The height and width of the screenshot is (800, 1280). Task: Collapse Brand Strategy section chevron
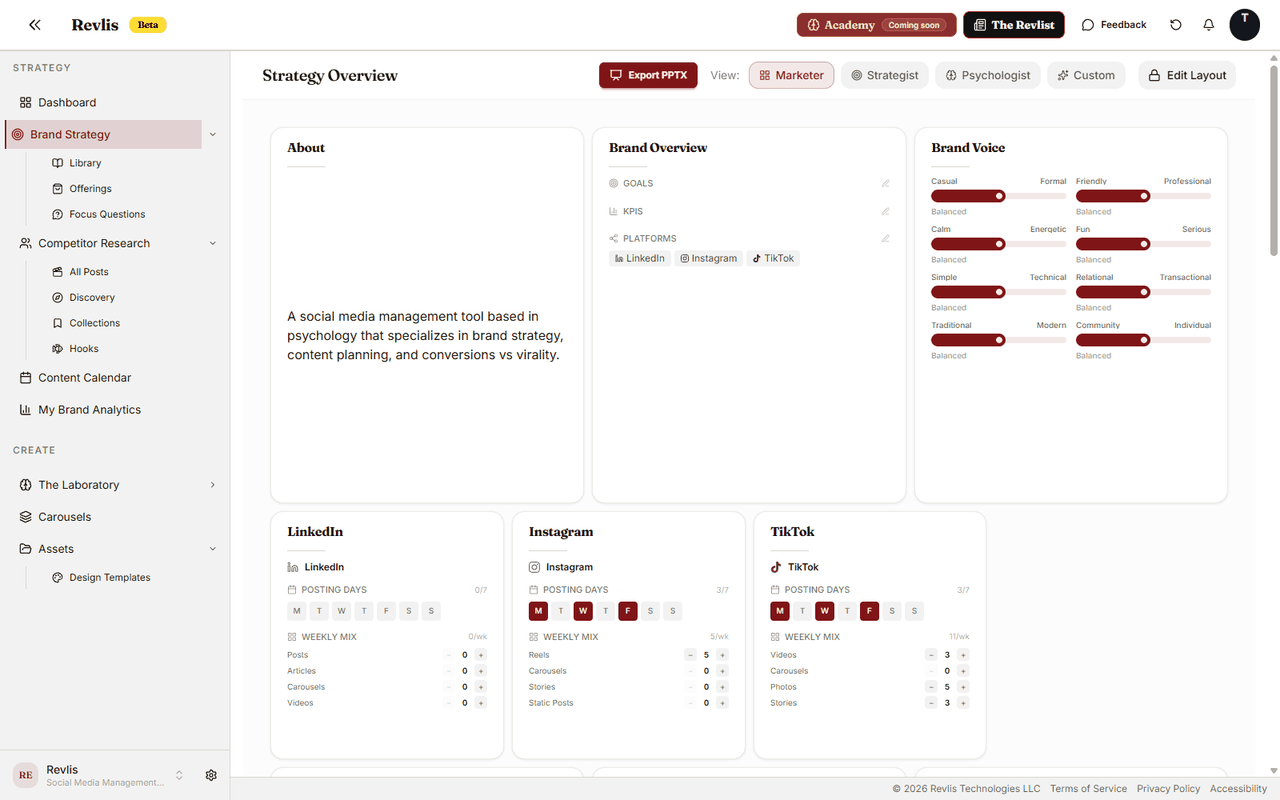pos(212,134)
